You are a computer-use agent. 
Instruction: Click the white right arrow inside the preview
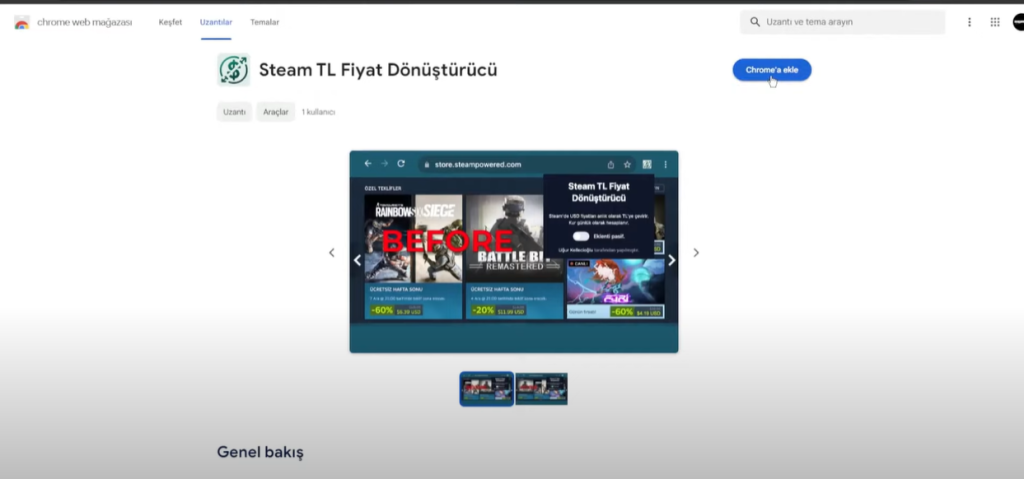pyautogui.click(x=671, y=260)
